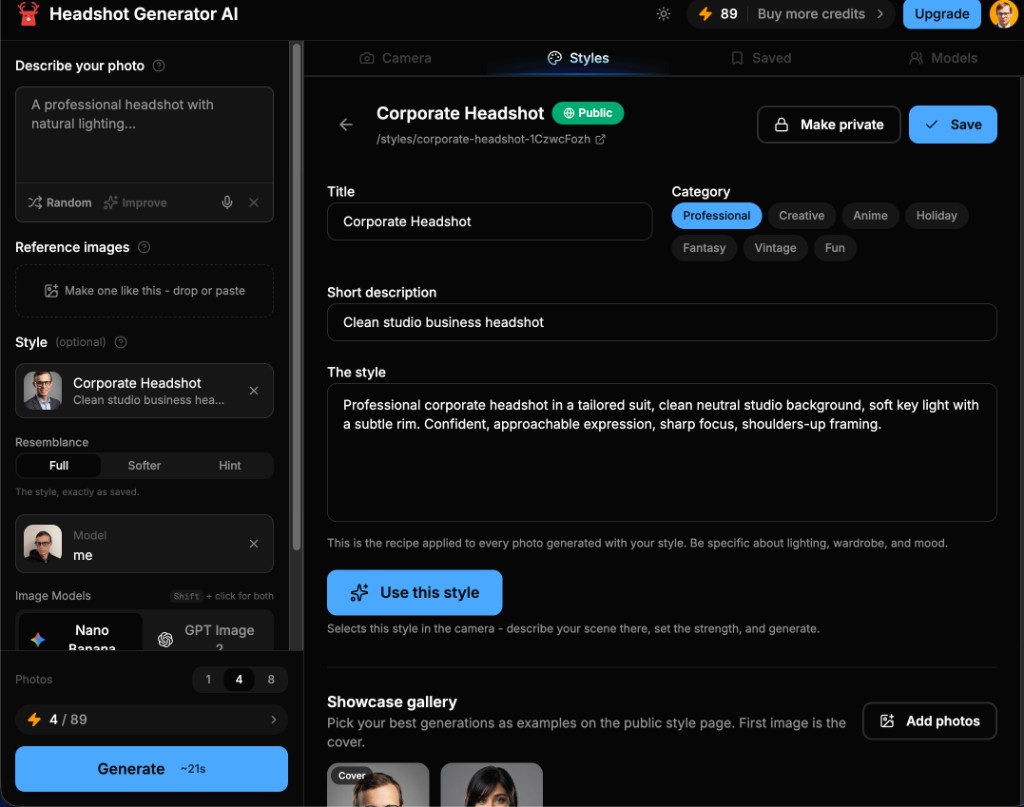Viewport: 1024px width, 807px height.
Task: Click the help icon next to Describe your photo
Action: pos(159,65)
